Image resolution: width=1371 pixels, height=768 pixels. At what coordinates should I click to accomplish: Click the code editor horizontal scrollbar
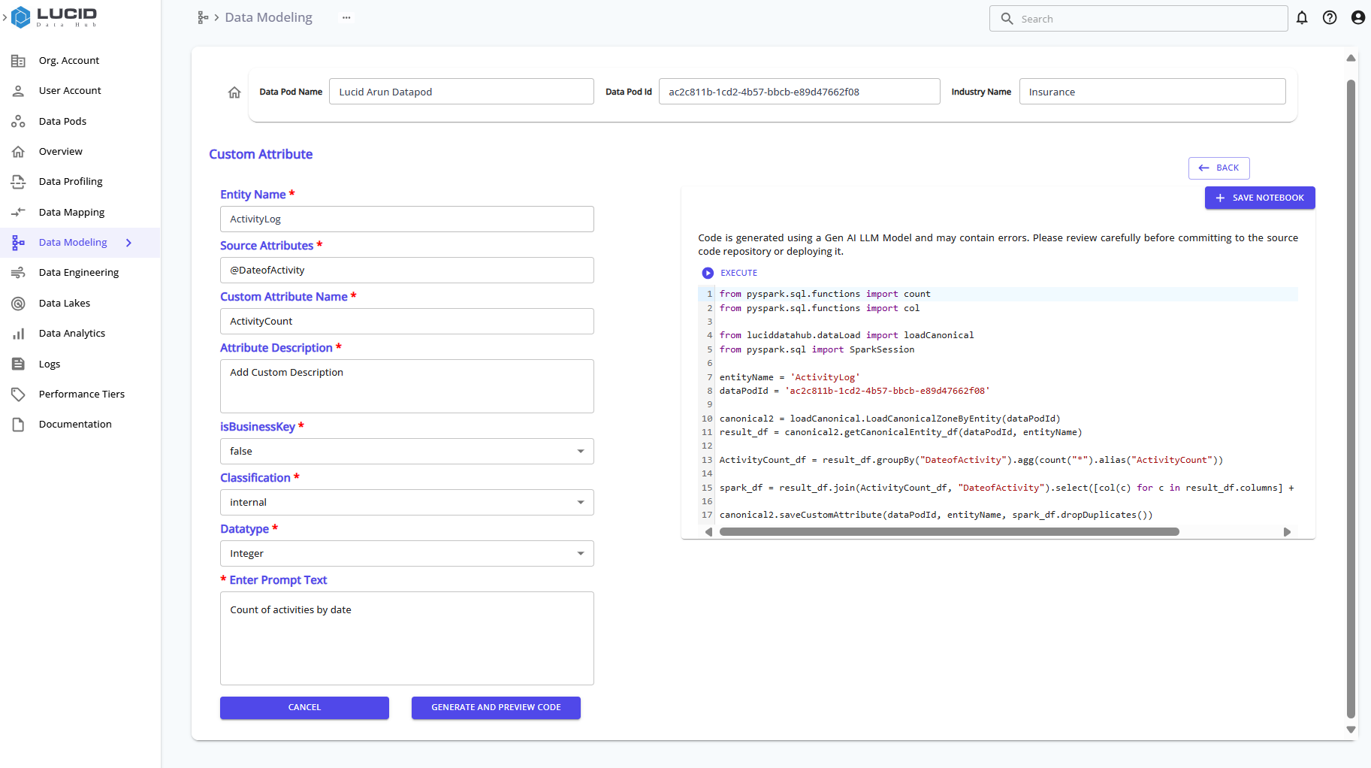pos(949,532)
